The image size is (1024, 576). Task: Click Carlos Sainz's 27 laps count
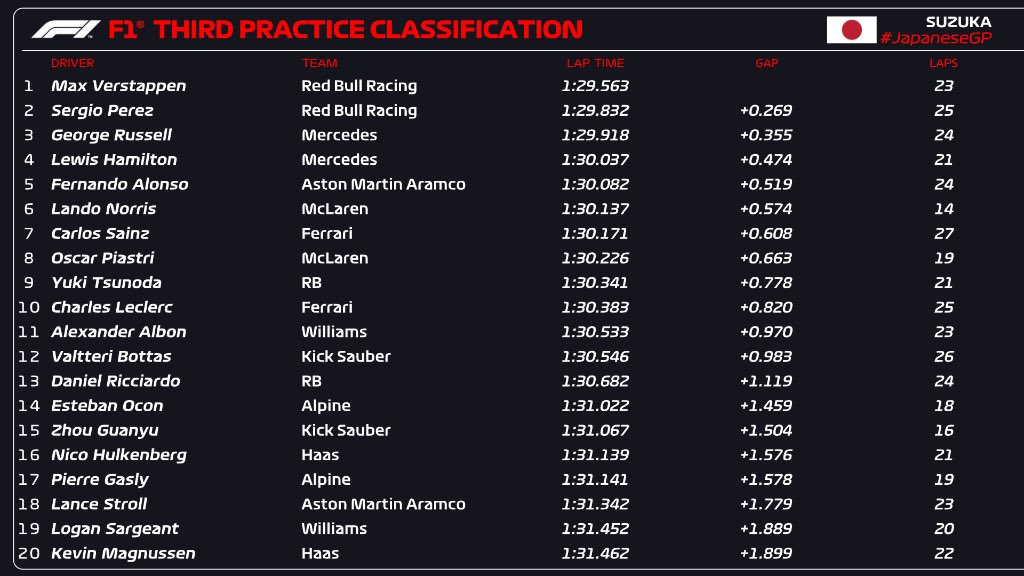click(943, 233)
